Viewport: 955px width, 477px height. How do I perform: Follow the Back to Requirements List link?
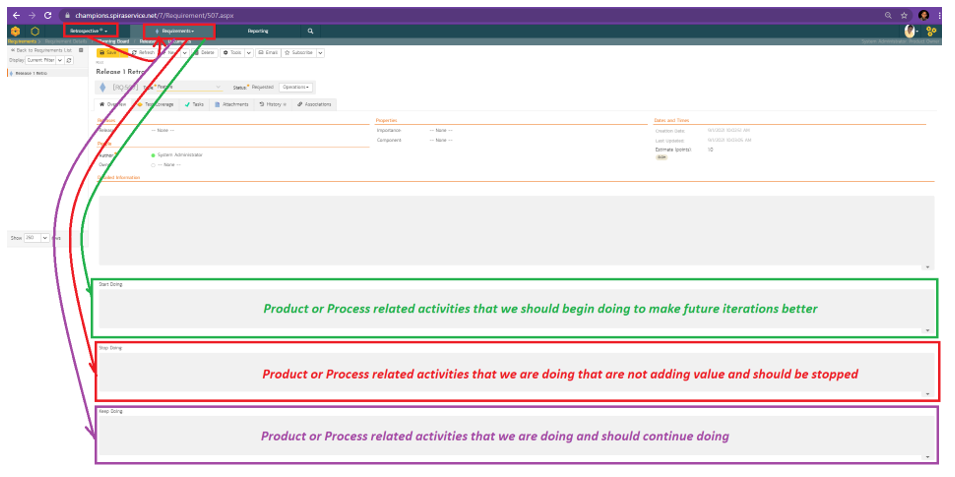click(x=40, y=50)
